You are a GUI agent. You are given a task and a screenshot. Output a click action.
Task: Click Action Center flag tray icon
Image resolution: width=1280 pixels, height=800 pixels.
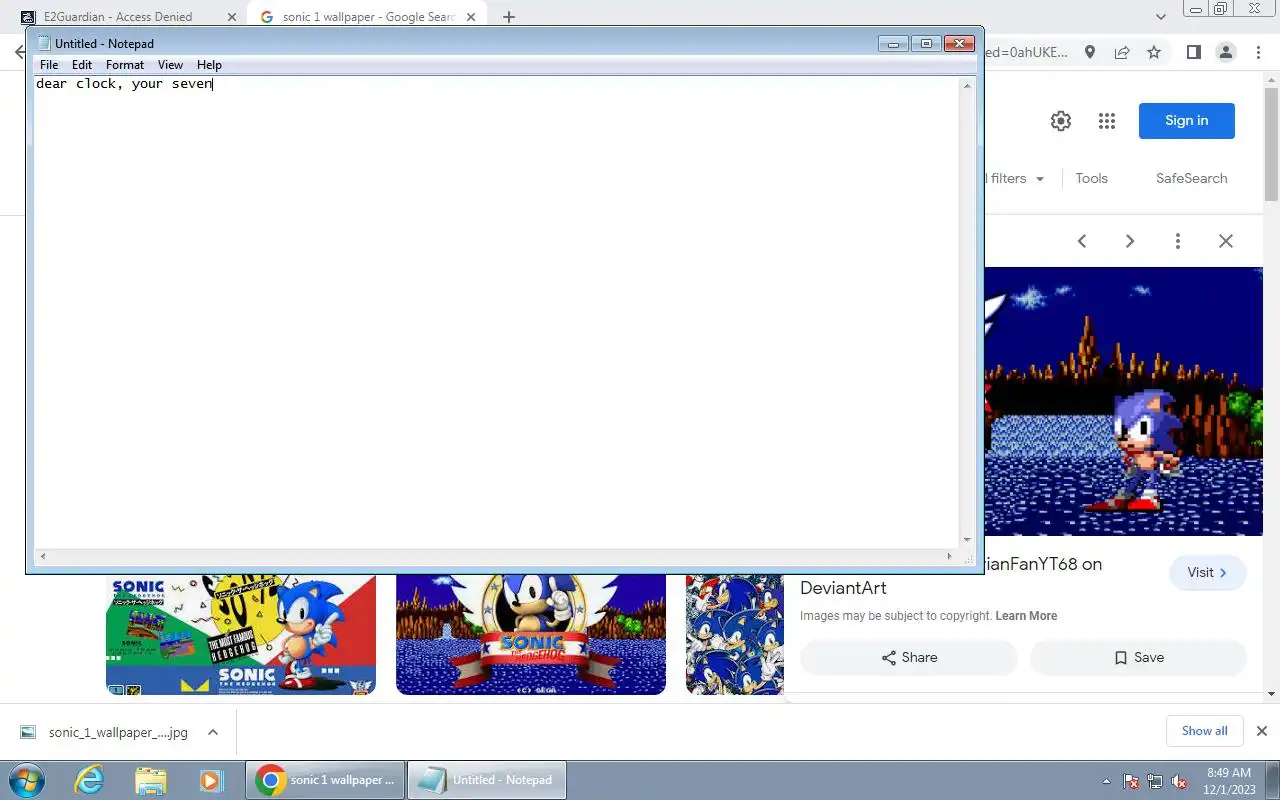coord(1131,781)
